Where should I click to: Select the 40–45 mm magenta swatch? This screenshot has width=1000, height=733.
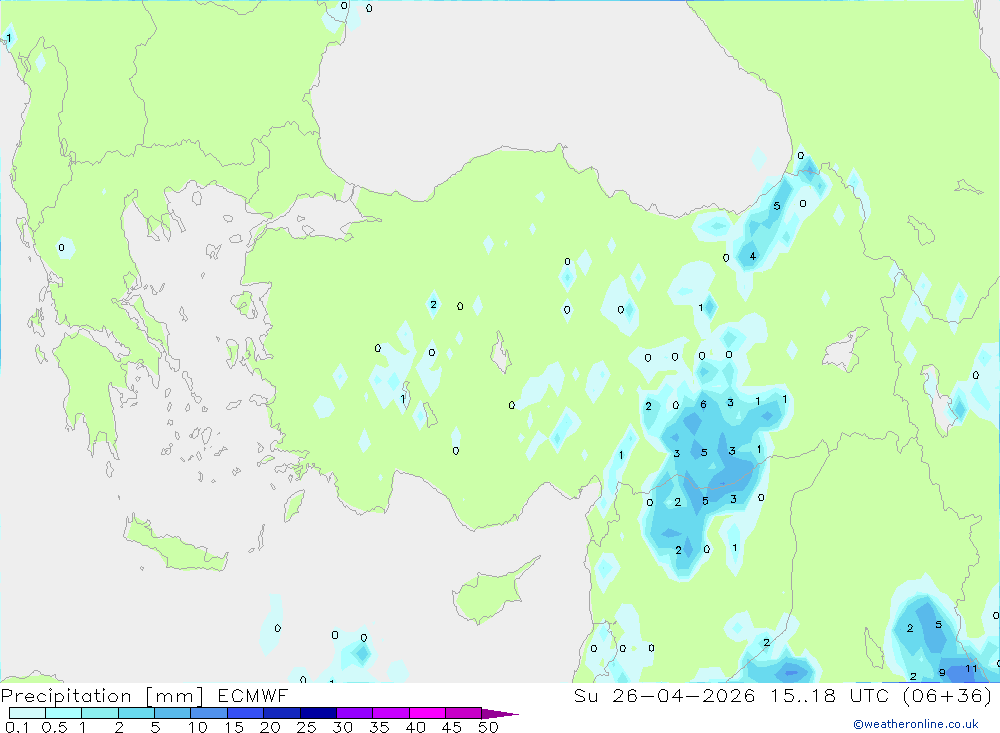[x=427, y=713]
